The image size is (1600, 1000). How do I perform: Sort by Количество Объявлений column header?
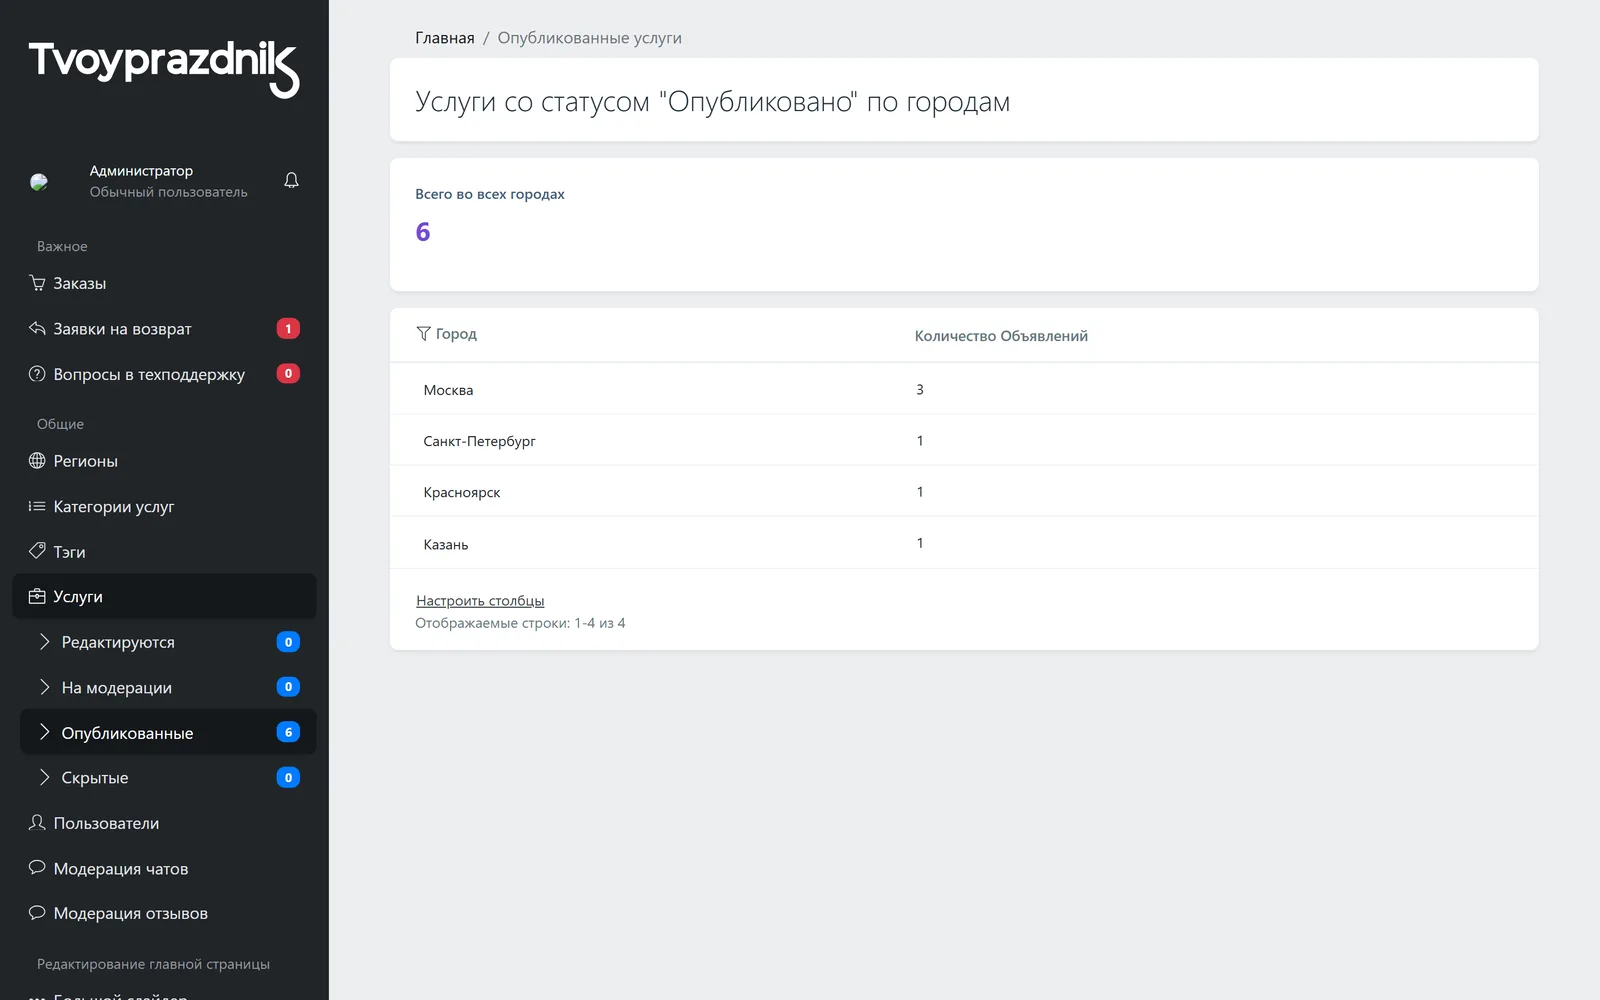(x=1001, y=336)
